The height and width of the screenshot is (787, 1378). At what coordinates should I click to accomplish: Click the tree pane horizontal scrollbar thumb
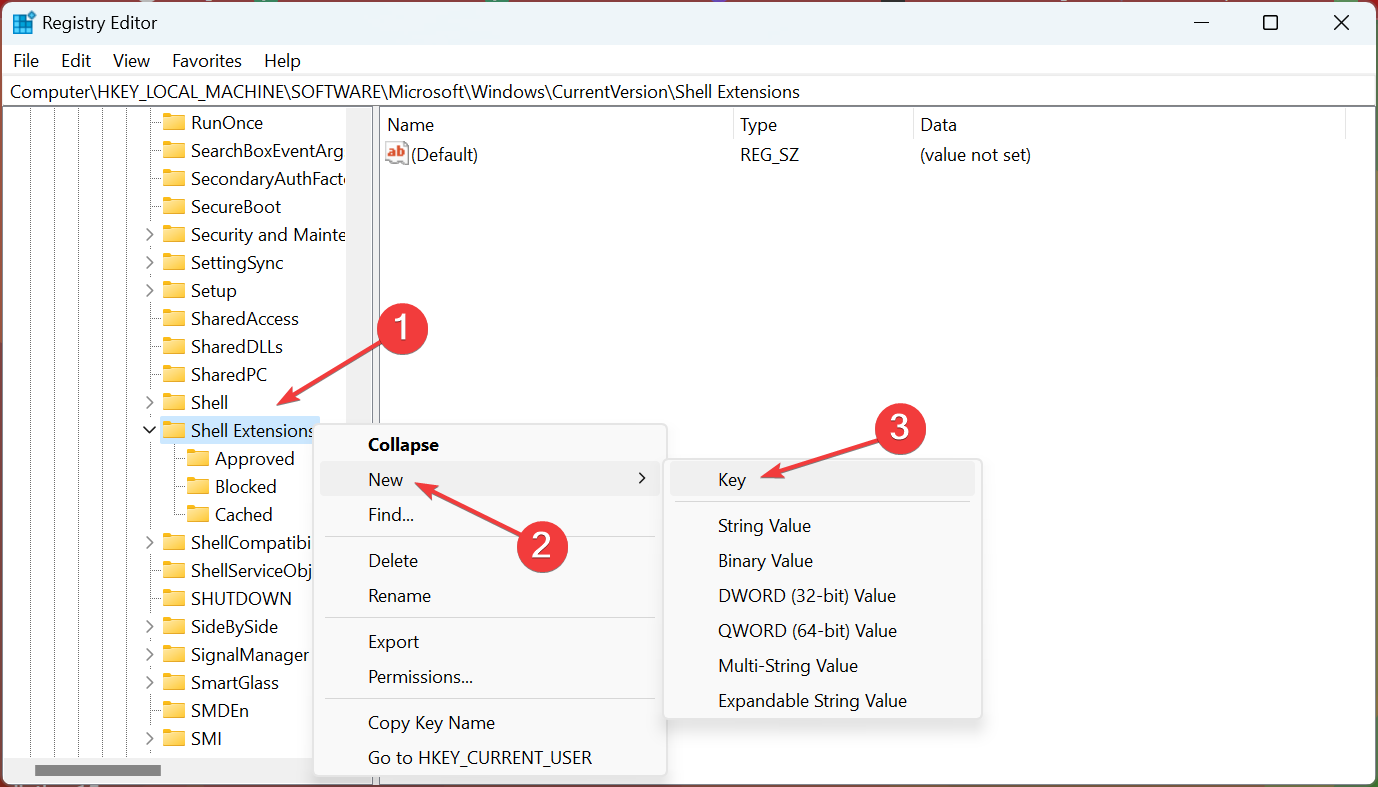click(x=97, y=771)
